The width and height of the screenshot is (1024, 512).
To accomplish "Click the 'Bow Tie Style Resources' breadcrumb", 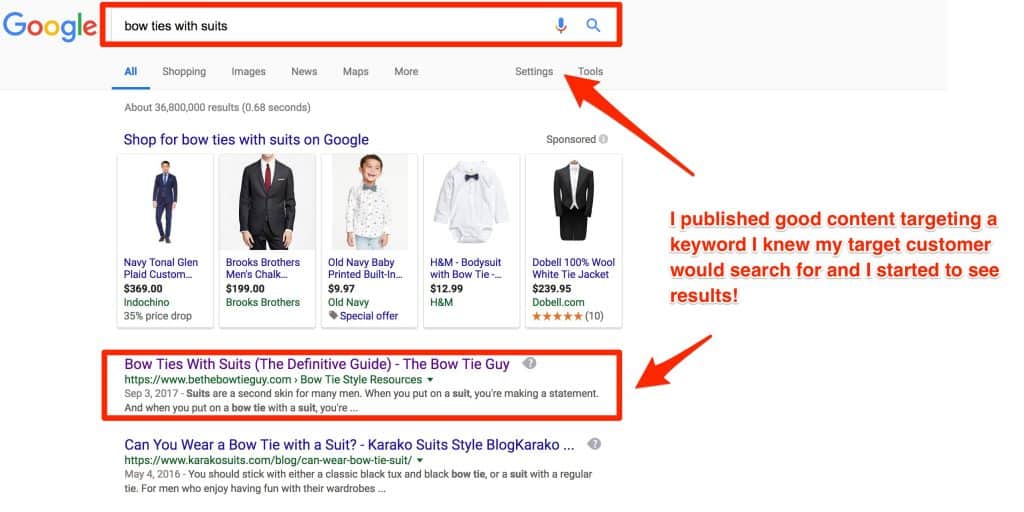I will (361, 380).
